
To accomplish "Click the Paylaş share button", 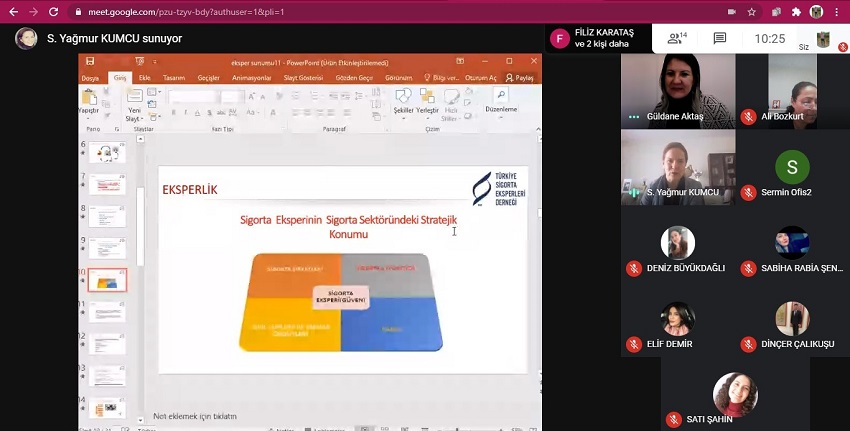I will pos(520,77).
